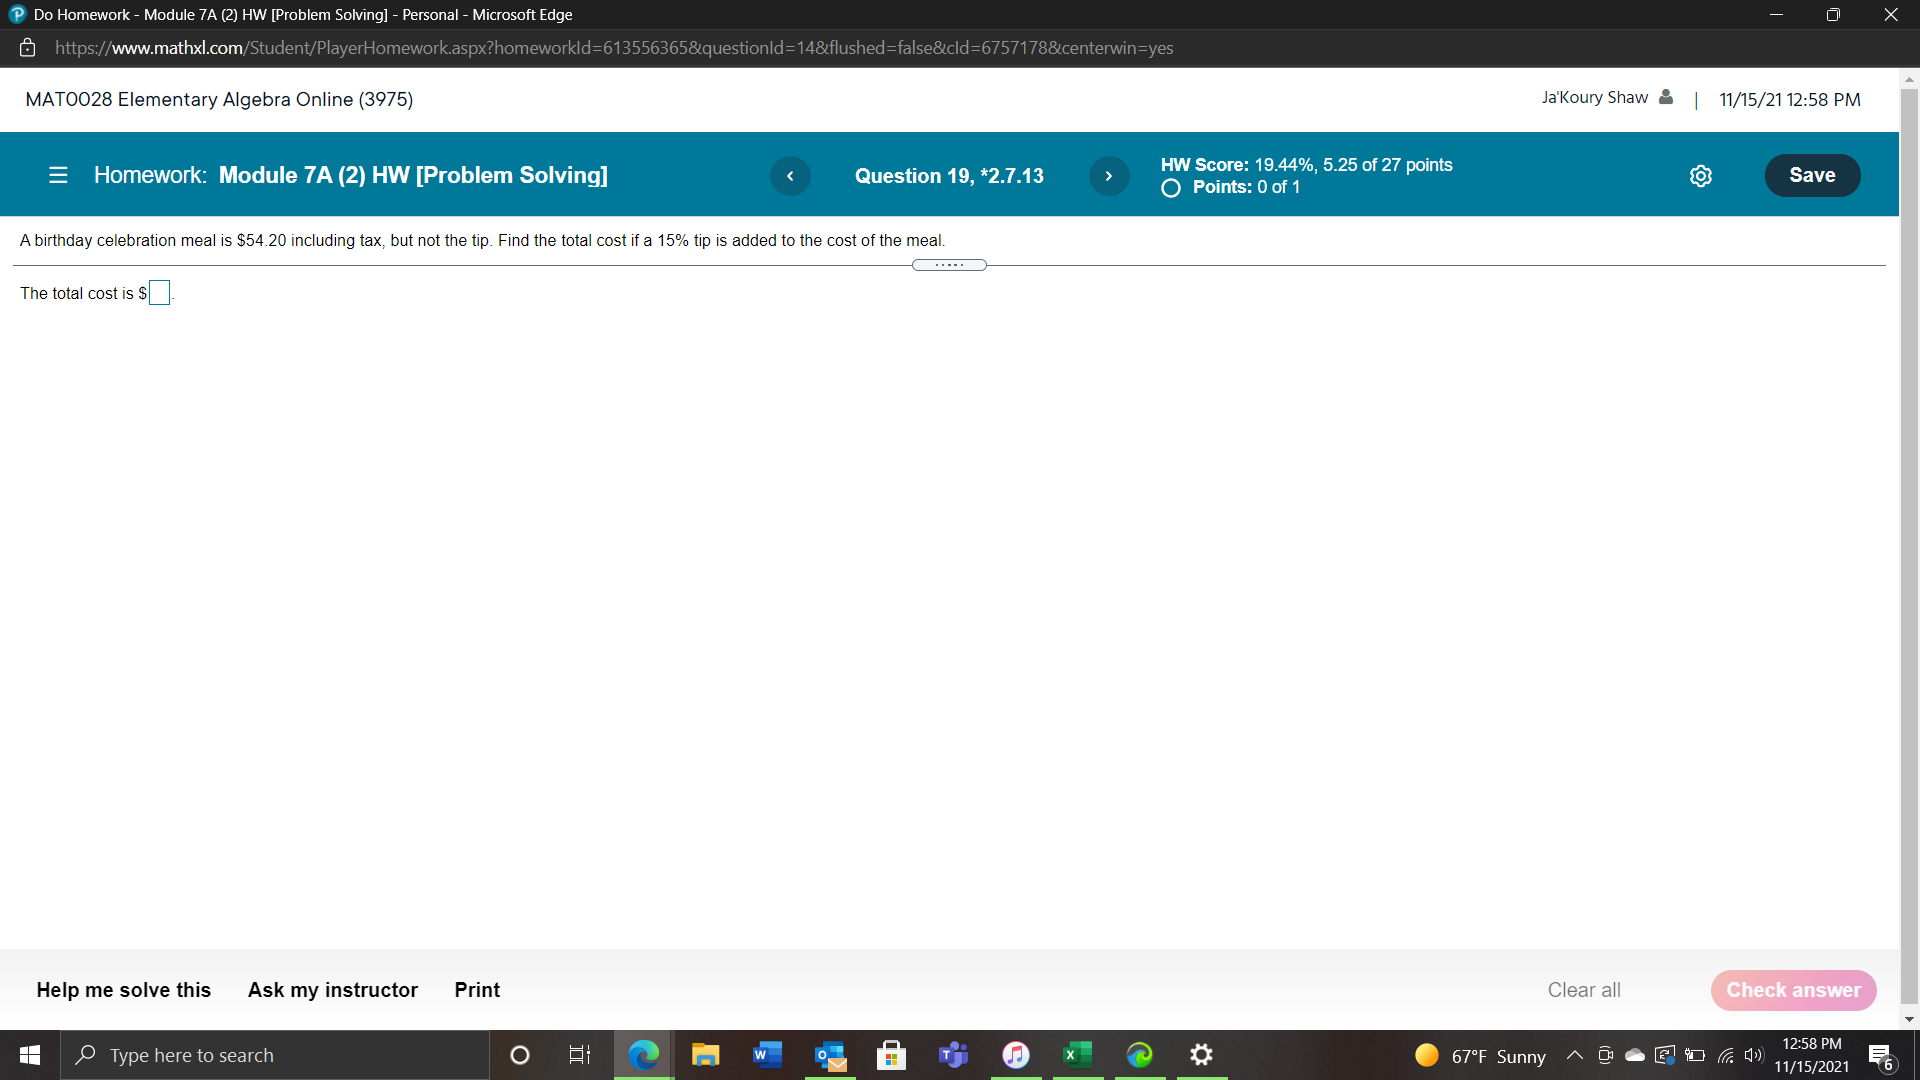1920x1080 pixels.
Task: Click Ask my instructor
Action: point(332,990)
